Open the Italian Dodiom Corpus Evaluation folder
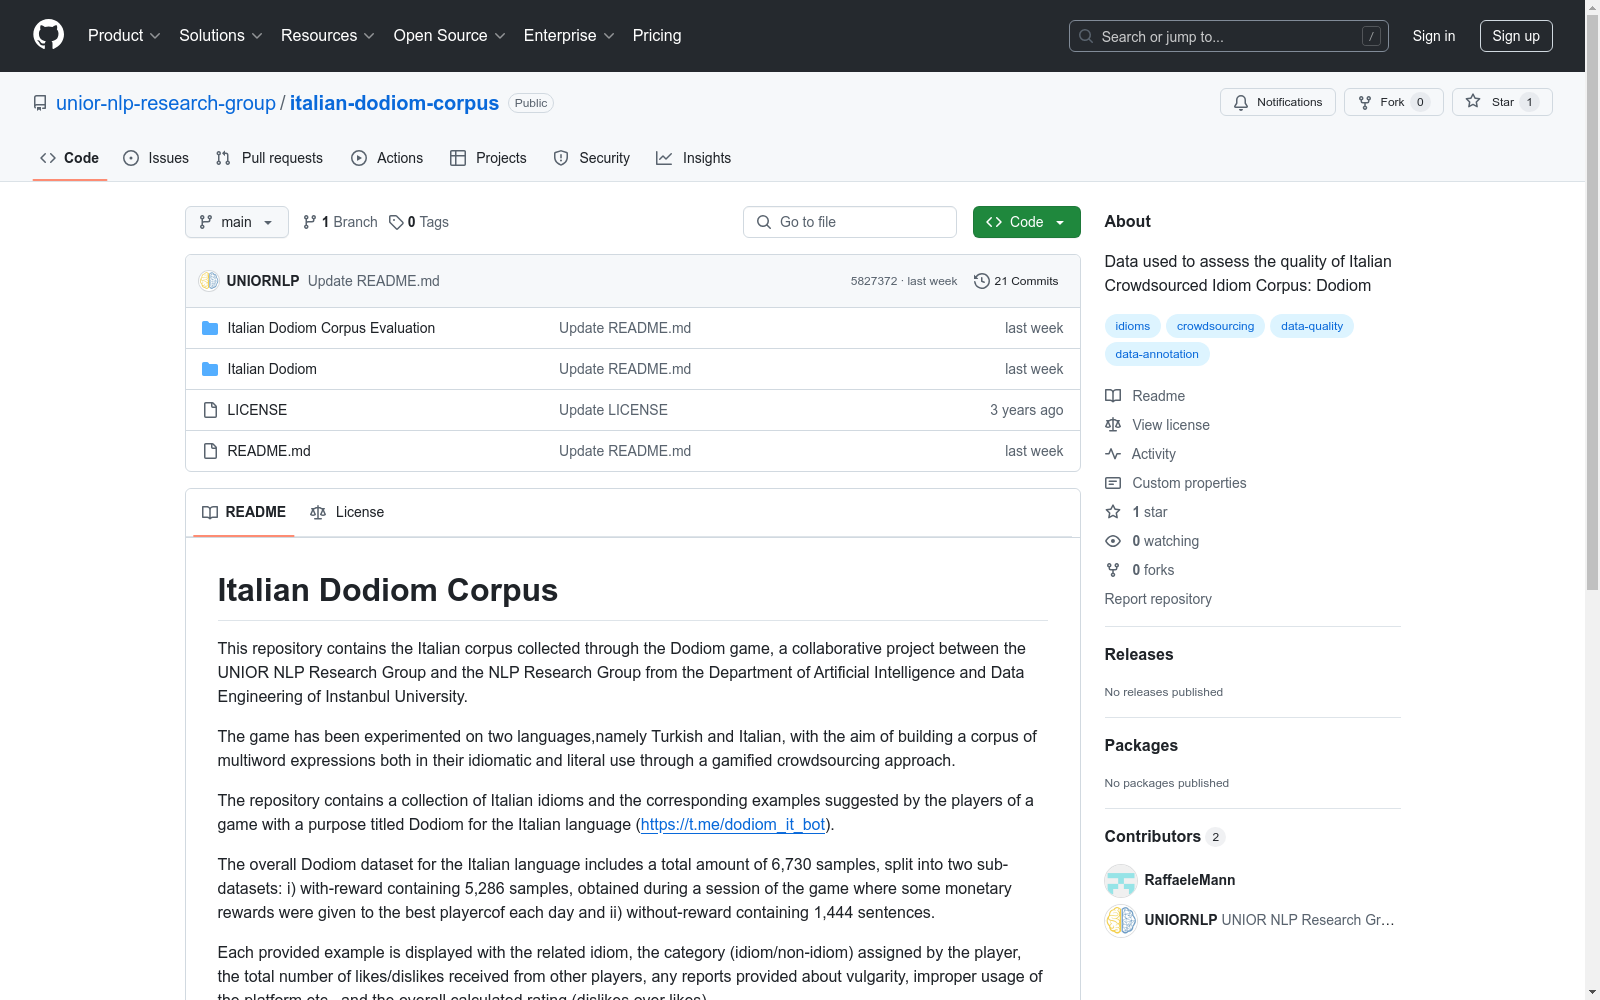The width and height of the screenshot is (1600, 1000). click(x=331, y=328)
